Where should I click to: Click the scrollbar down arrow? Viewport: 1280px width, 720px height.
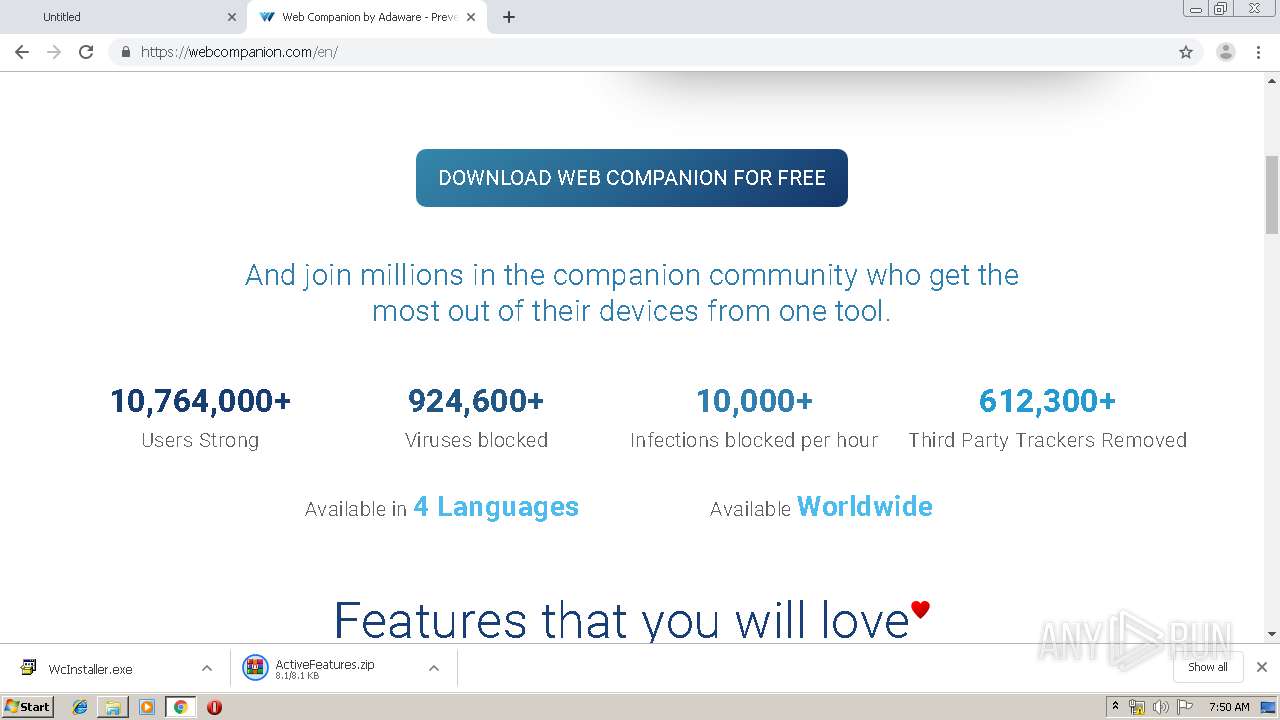click(1272, 634)
